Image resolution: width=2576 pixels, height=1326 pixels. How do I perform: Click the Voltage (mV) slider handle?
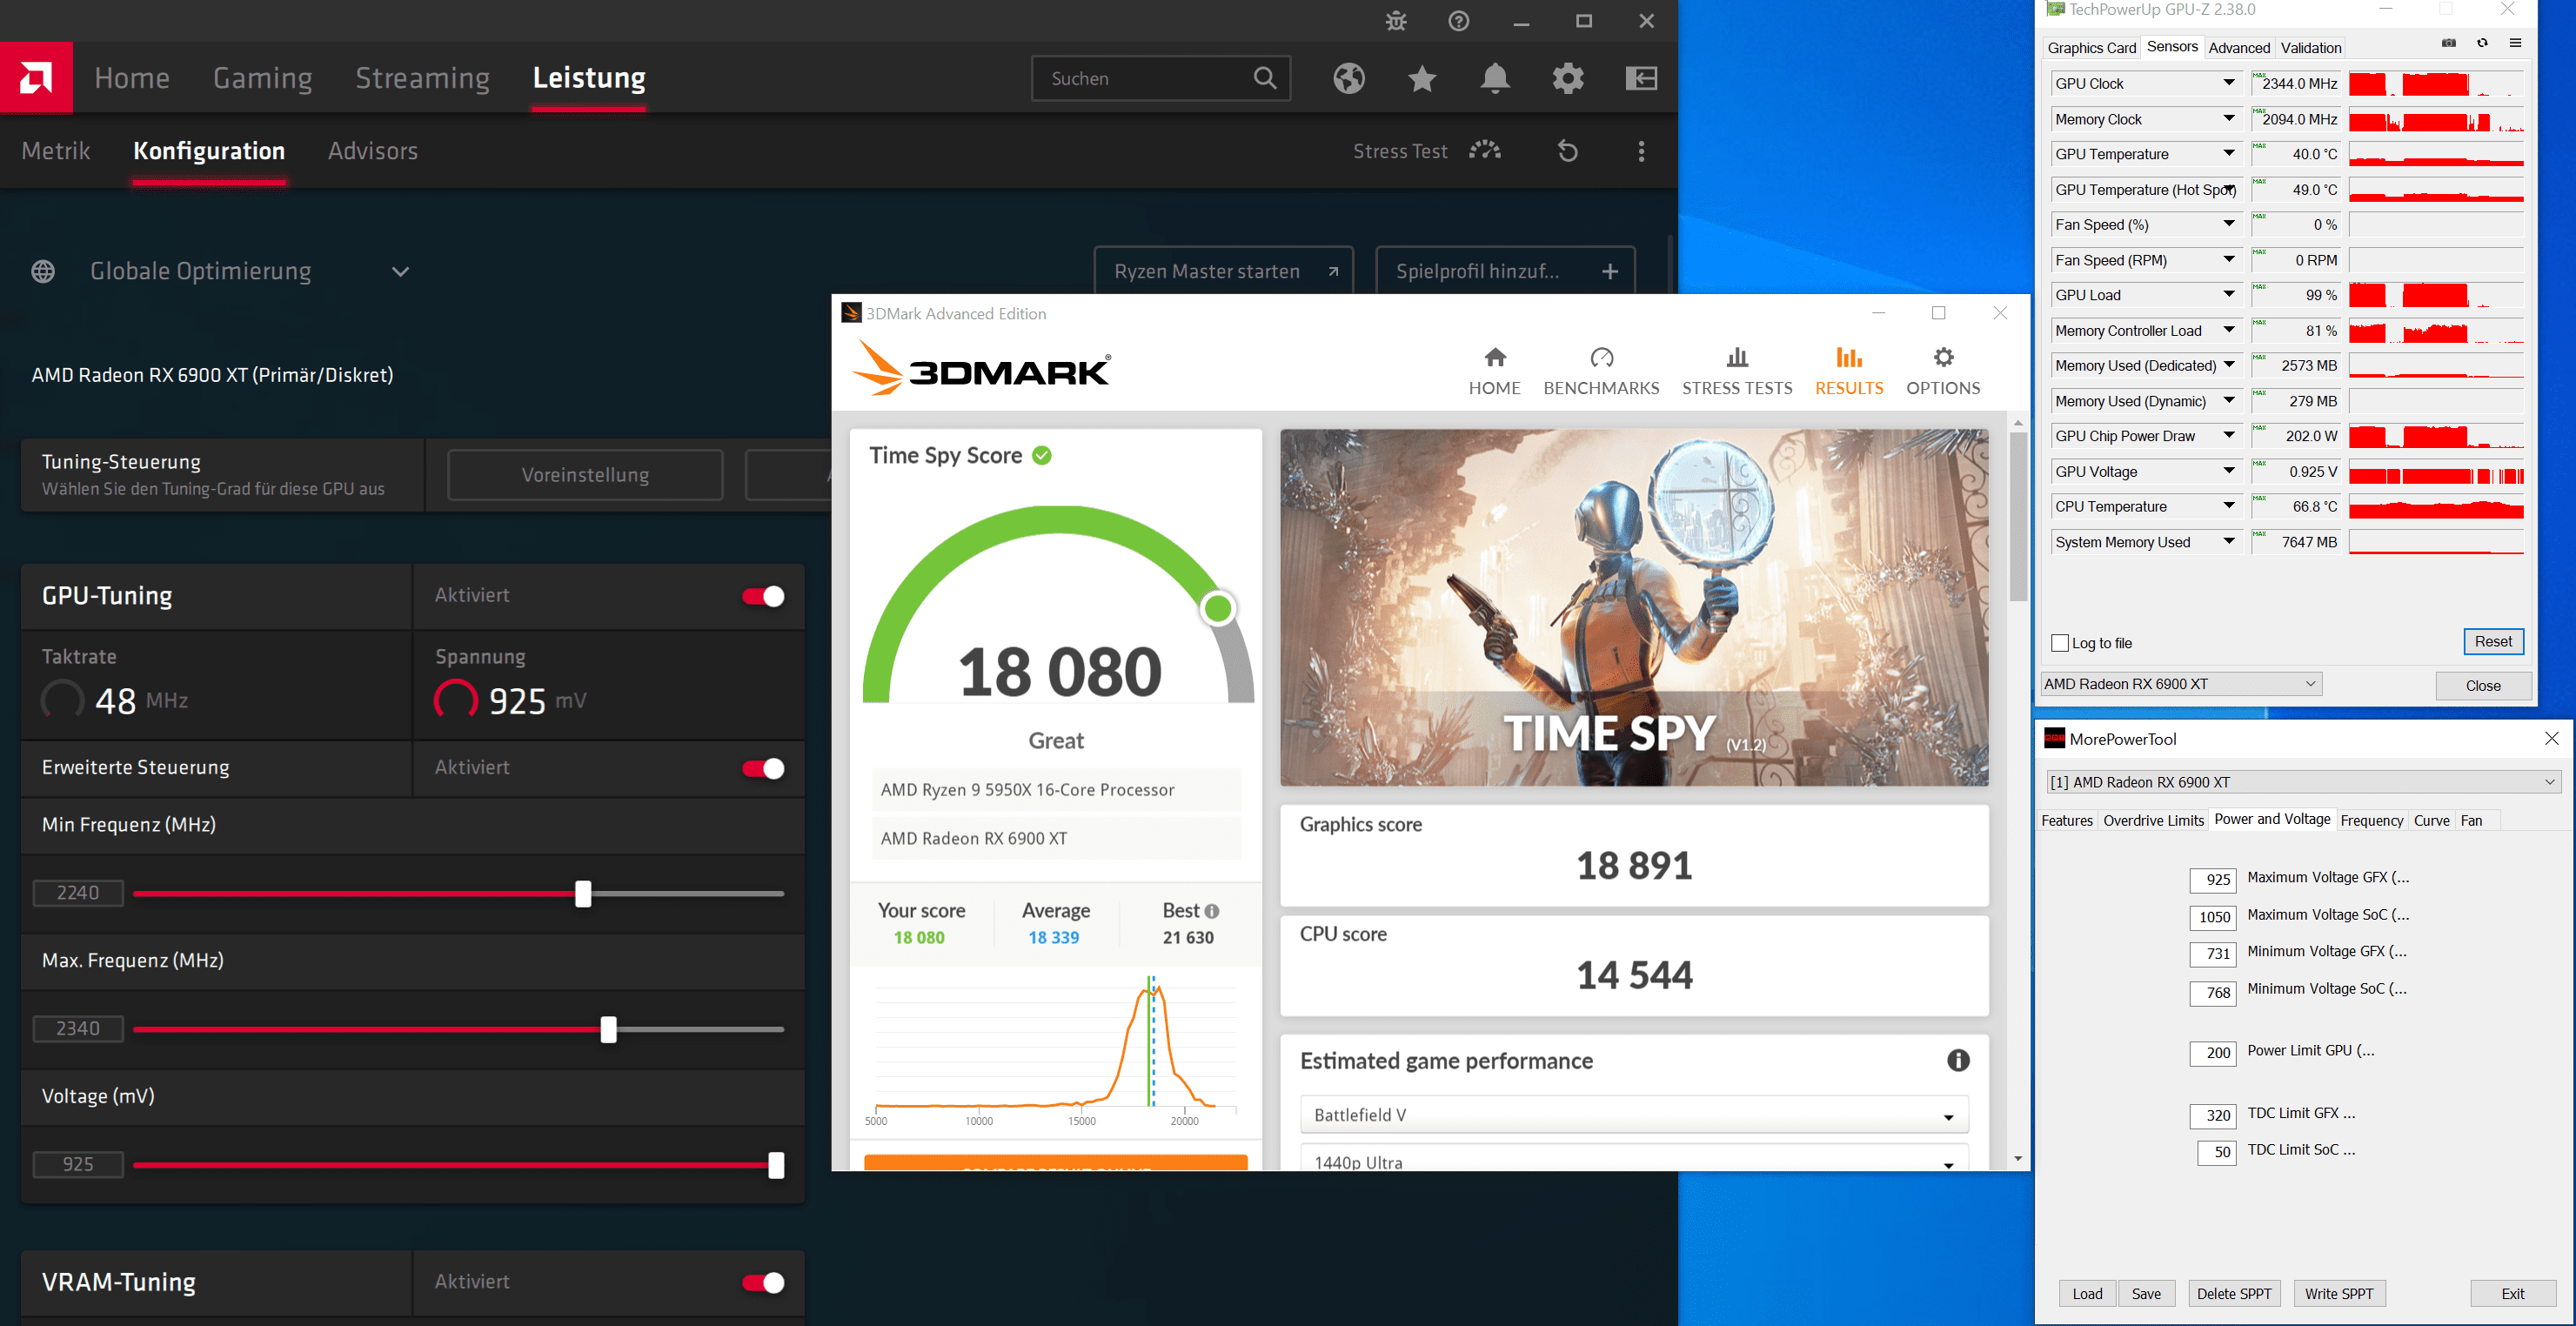[x=776, y=1165]
